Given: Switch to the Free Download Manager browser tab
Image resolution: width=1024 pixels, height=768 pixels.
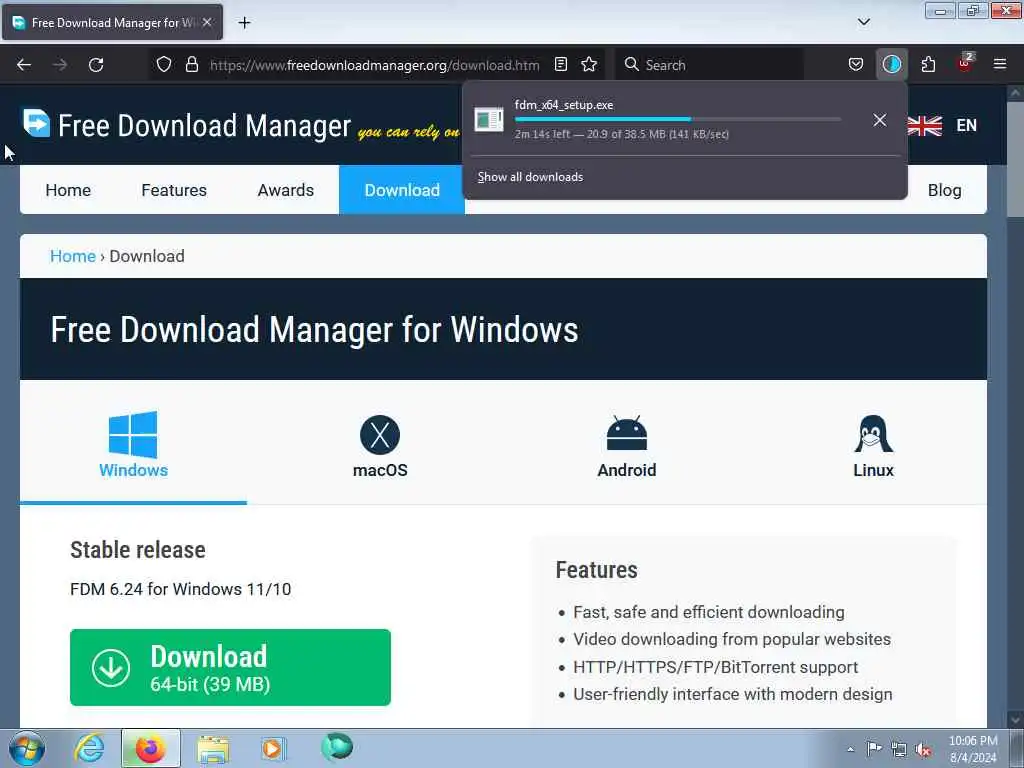Looking at the screenshot, I should point(111,22).
